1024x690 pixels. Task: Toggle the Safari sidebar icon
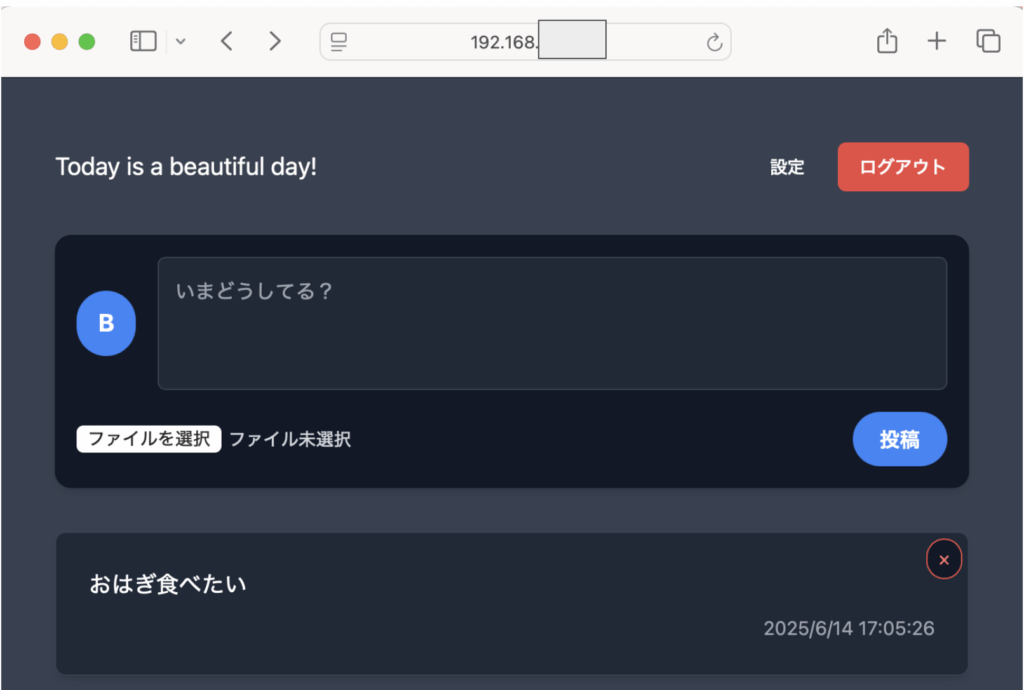click(x=143, y=41)
